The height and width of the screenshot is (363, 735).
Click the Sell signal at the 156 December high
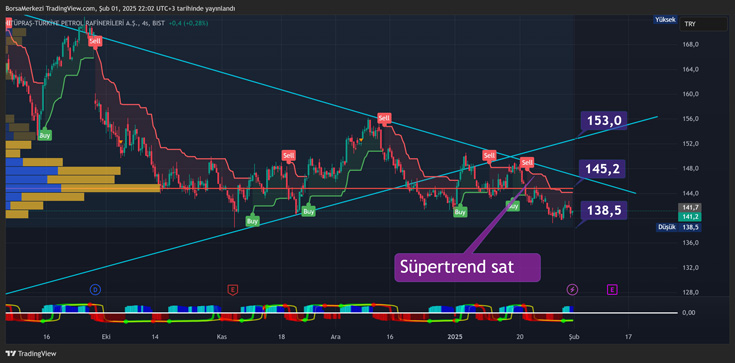click(x=384, y=118)
